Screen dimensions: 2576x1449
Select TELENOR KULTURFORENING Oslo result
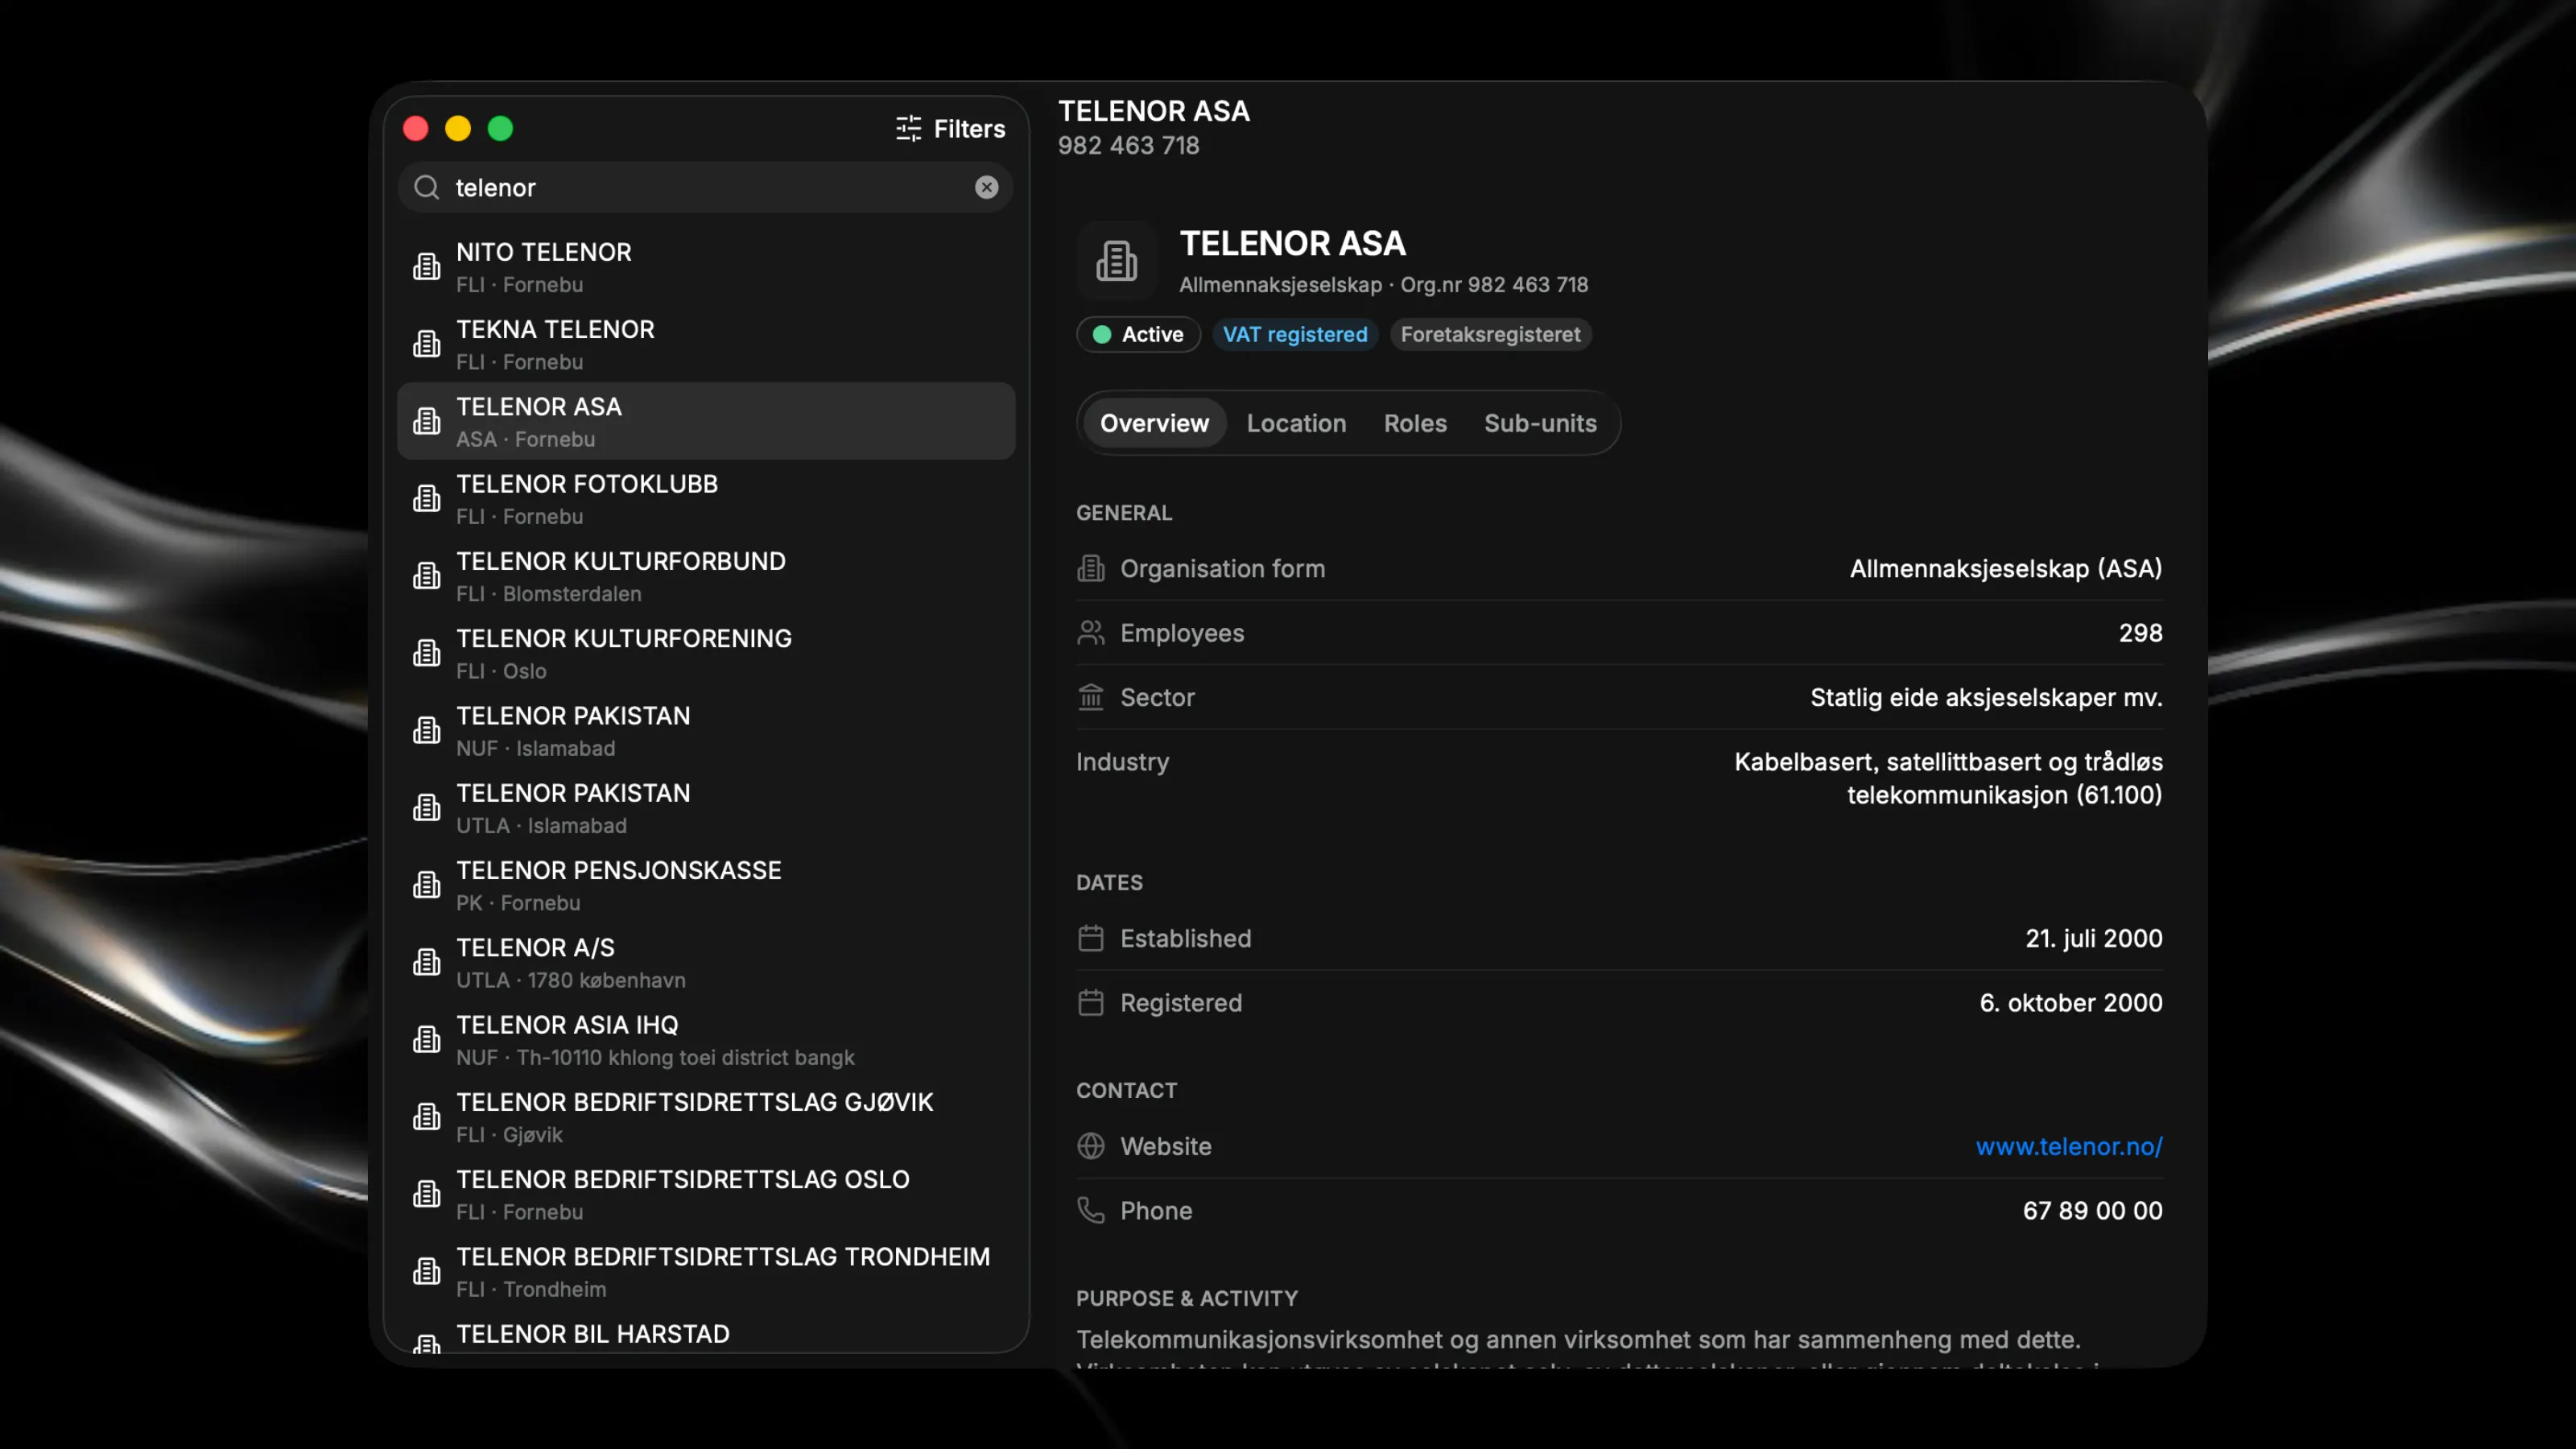tap(706, 653)
